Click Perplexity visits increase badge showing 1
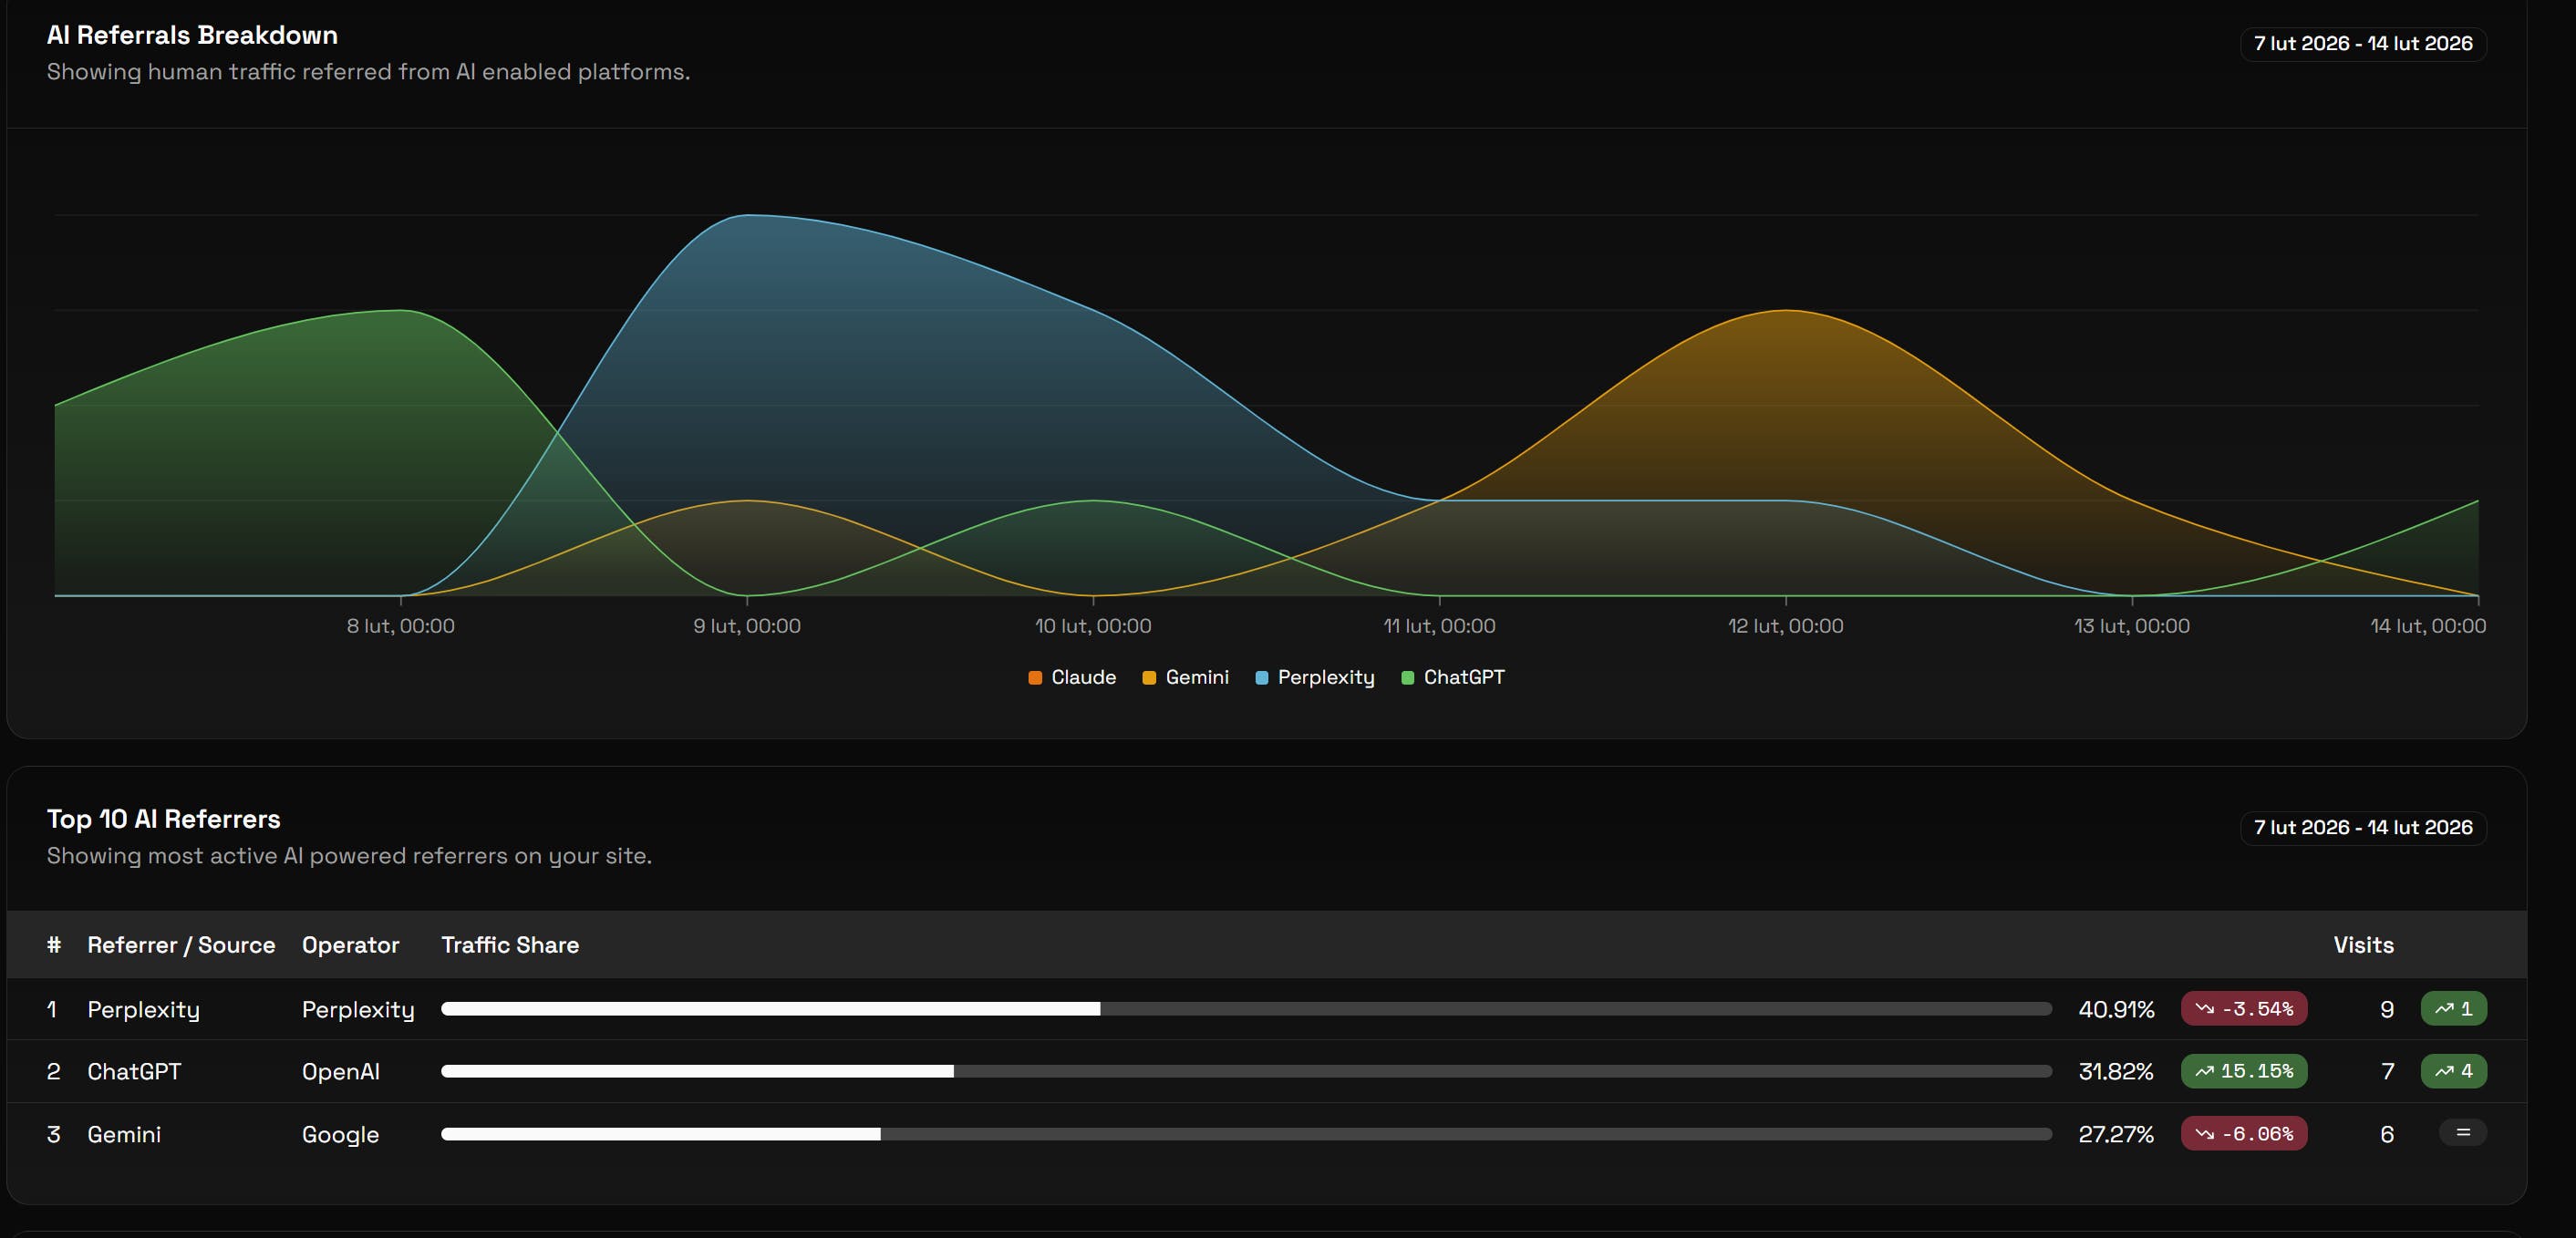Viewport: 2576px width, 1238px height. click(2452, 1009)
